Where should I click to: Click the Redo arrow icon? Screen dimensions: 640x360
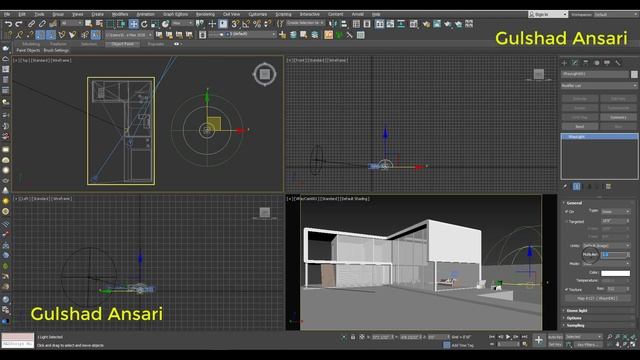[18, 24]
